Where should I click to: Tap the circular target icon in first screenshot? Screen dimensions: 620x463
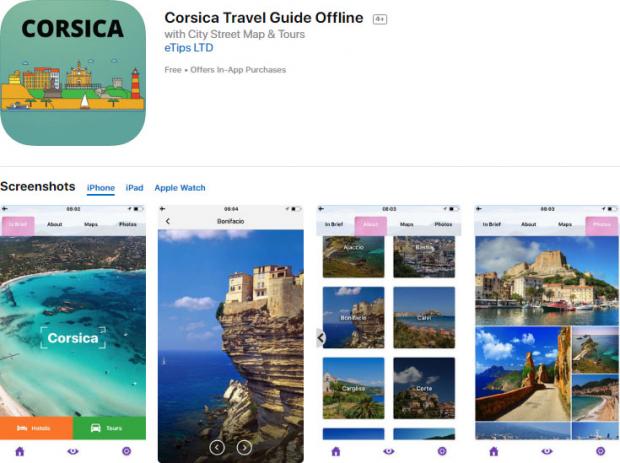(x=127, y=451)
